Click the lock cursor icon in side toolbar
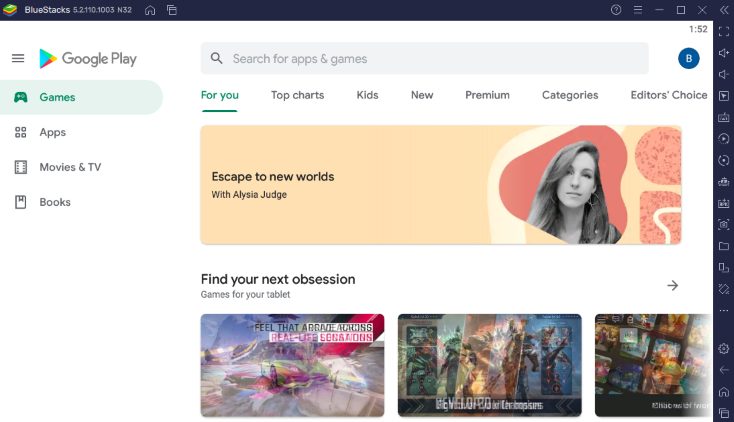The image size is (734, 422). 724,96
